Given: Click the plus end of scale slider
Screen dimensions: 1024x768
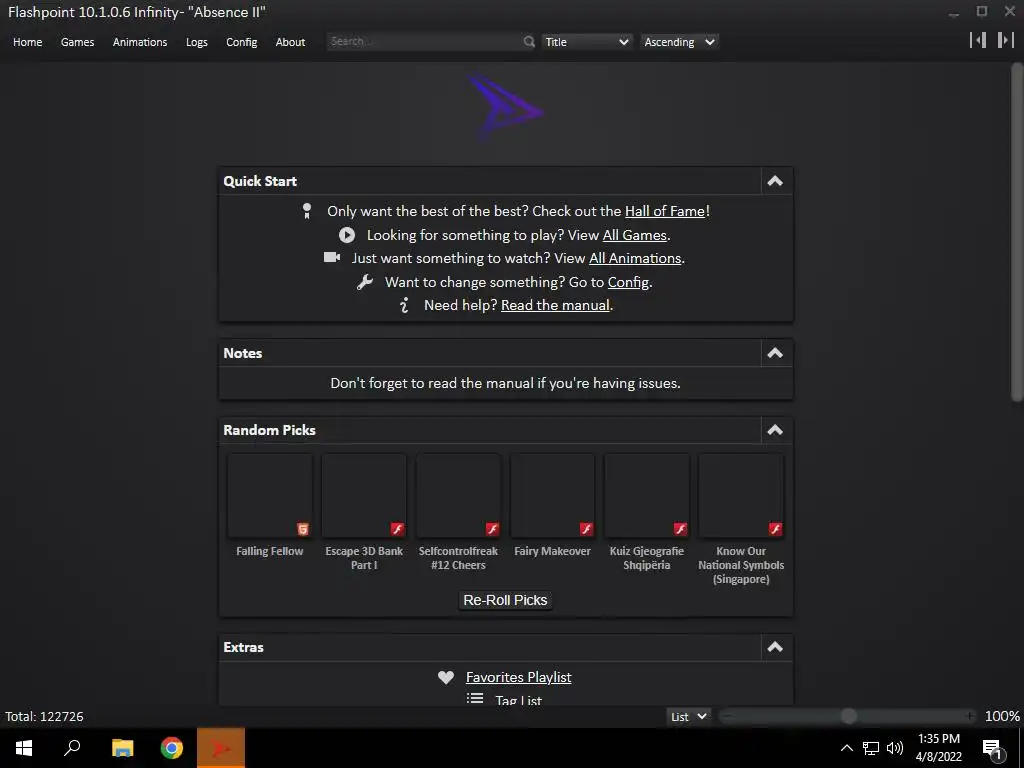Looking at the screenshot, I should pyautogui.click(x=970, y=716).
